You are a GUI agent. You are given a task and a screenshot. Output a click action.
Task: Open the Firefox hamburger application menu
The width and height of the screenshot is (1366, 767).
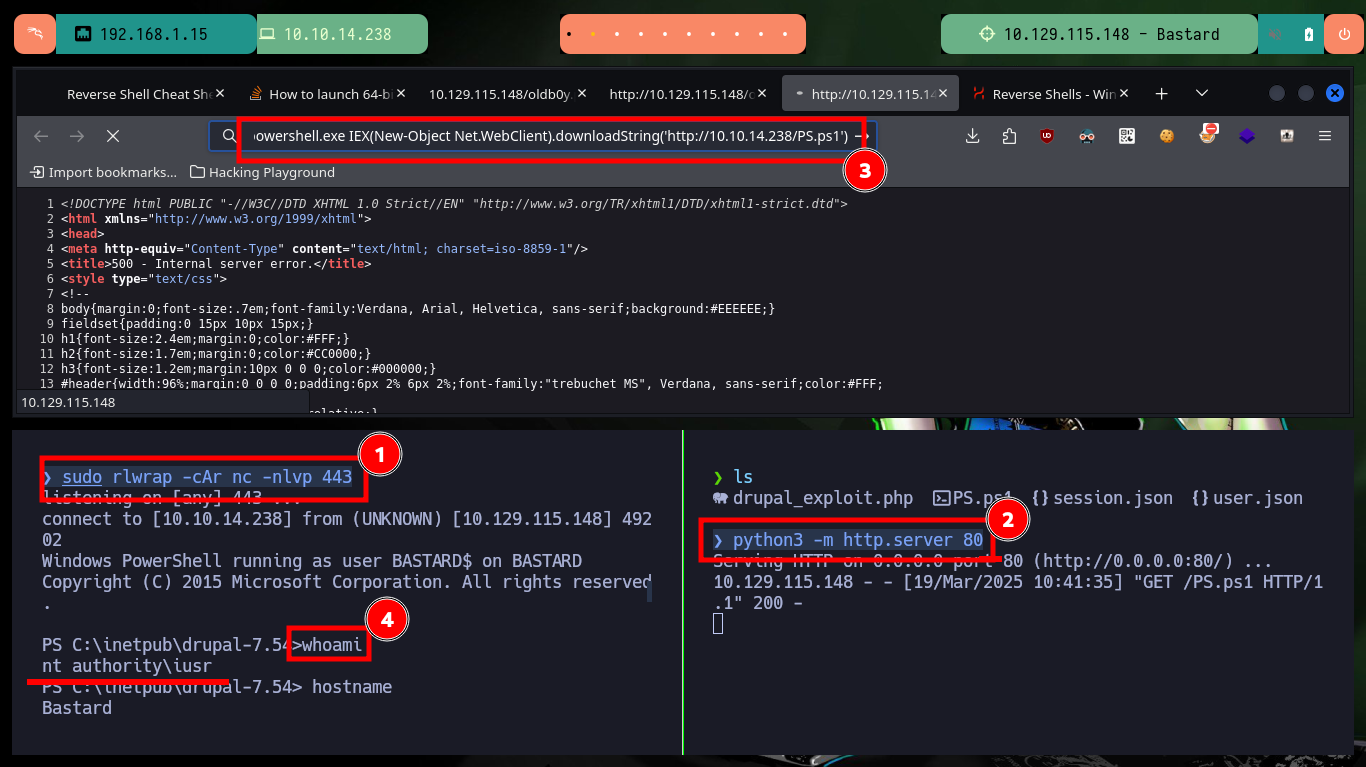point(1325,136)
